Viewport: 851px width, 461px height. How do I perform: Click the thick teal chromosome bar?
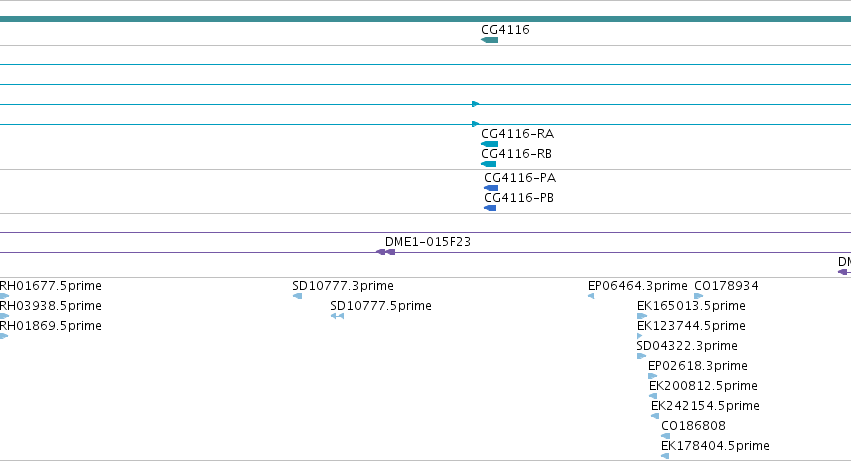pos(426,19)
